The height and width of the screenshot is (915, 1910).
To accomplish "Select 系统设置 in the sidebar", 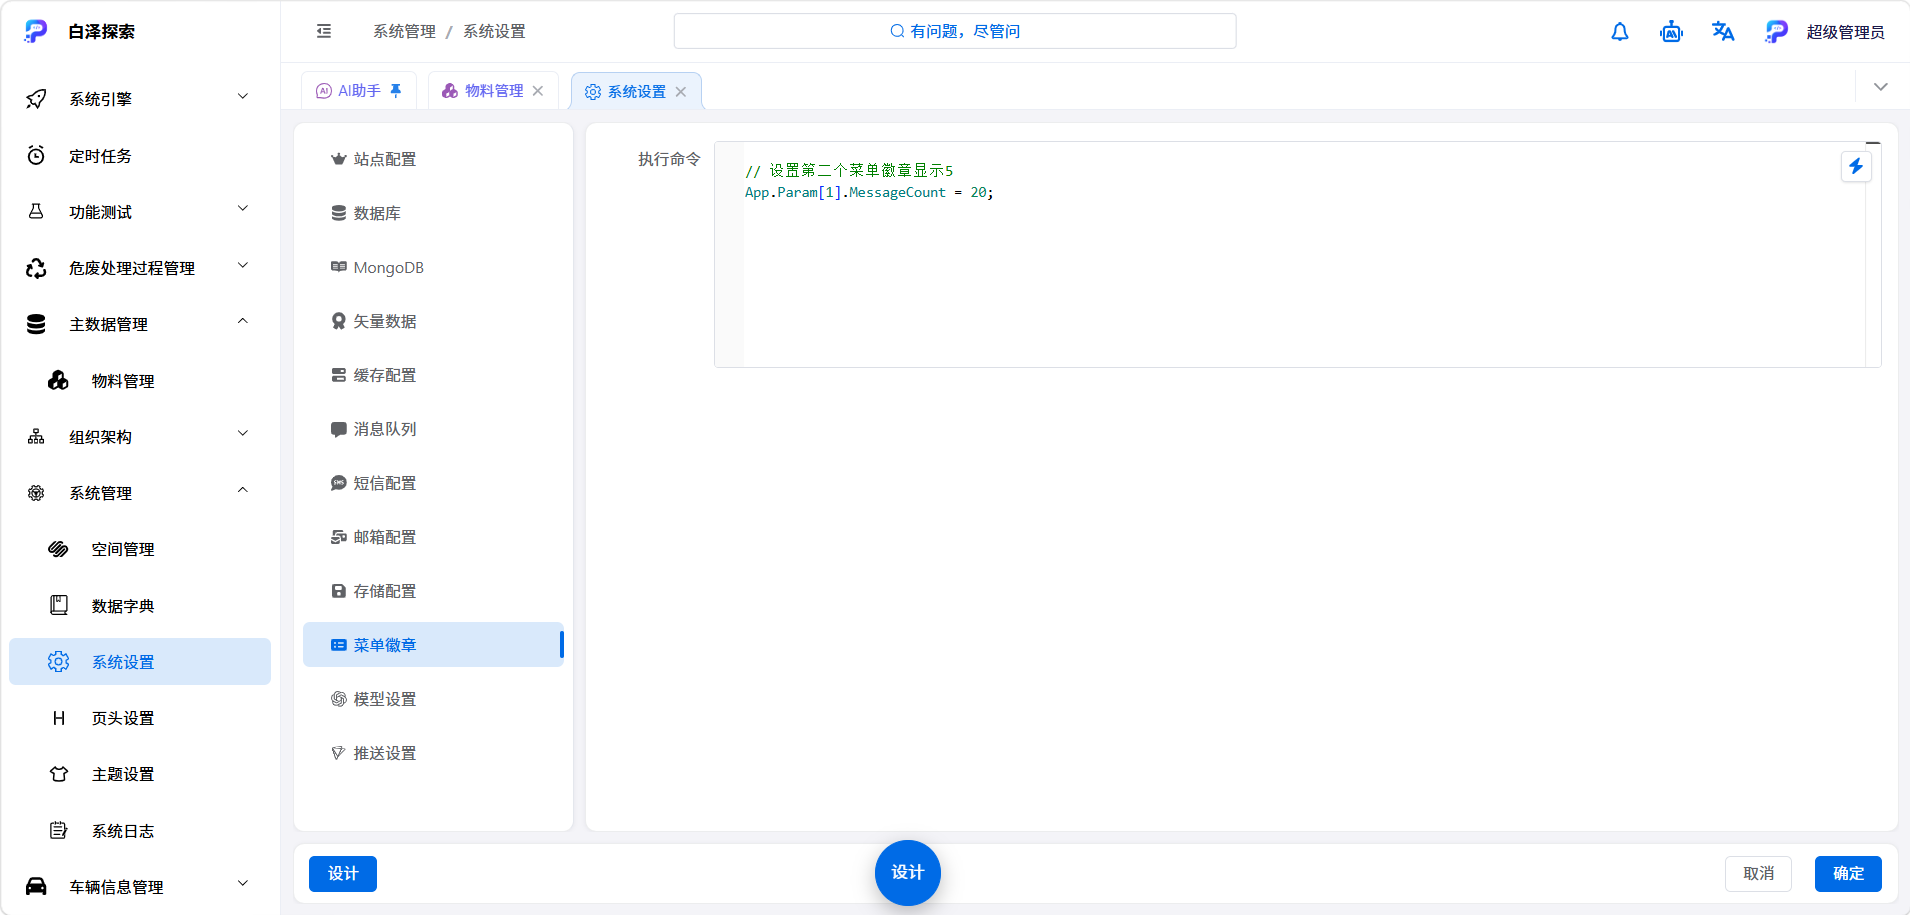I will 140,662.
